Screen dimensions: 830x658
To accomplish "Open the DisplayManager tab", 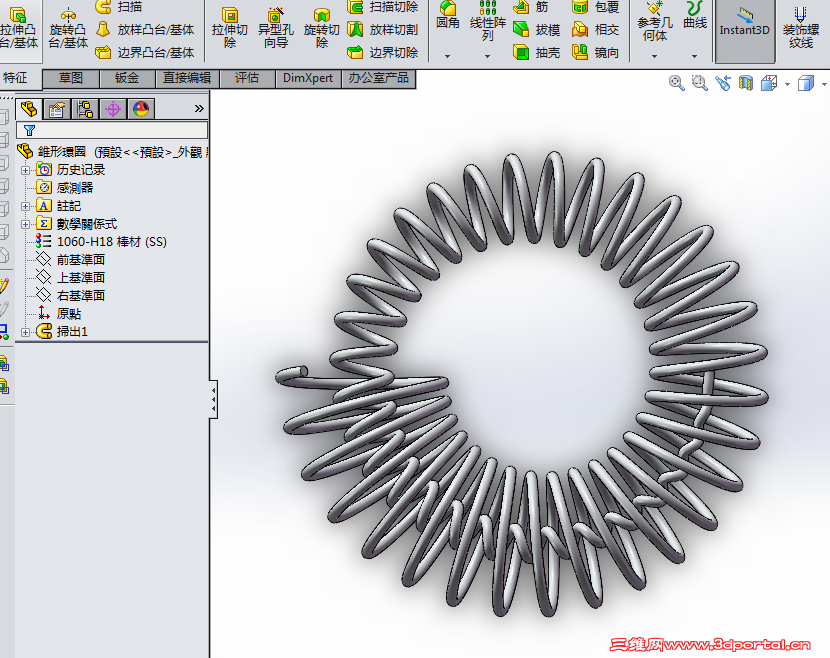I will click(x=141, y=109).
